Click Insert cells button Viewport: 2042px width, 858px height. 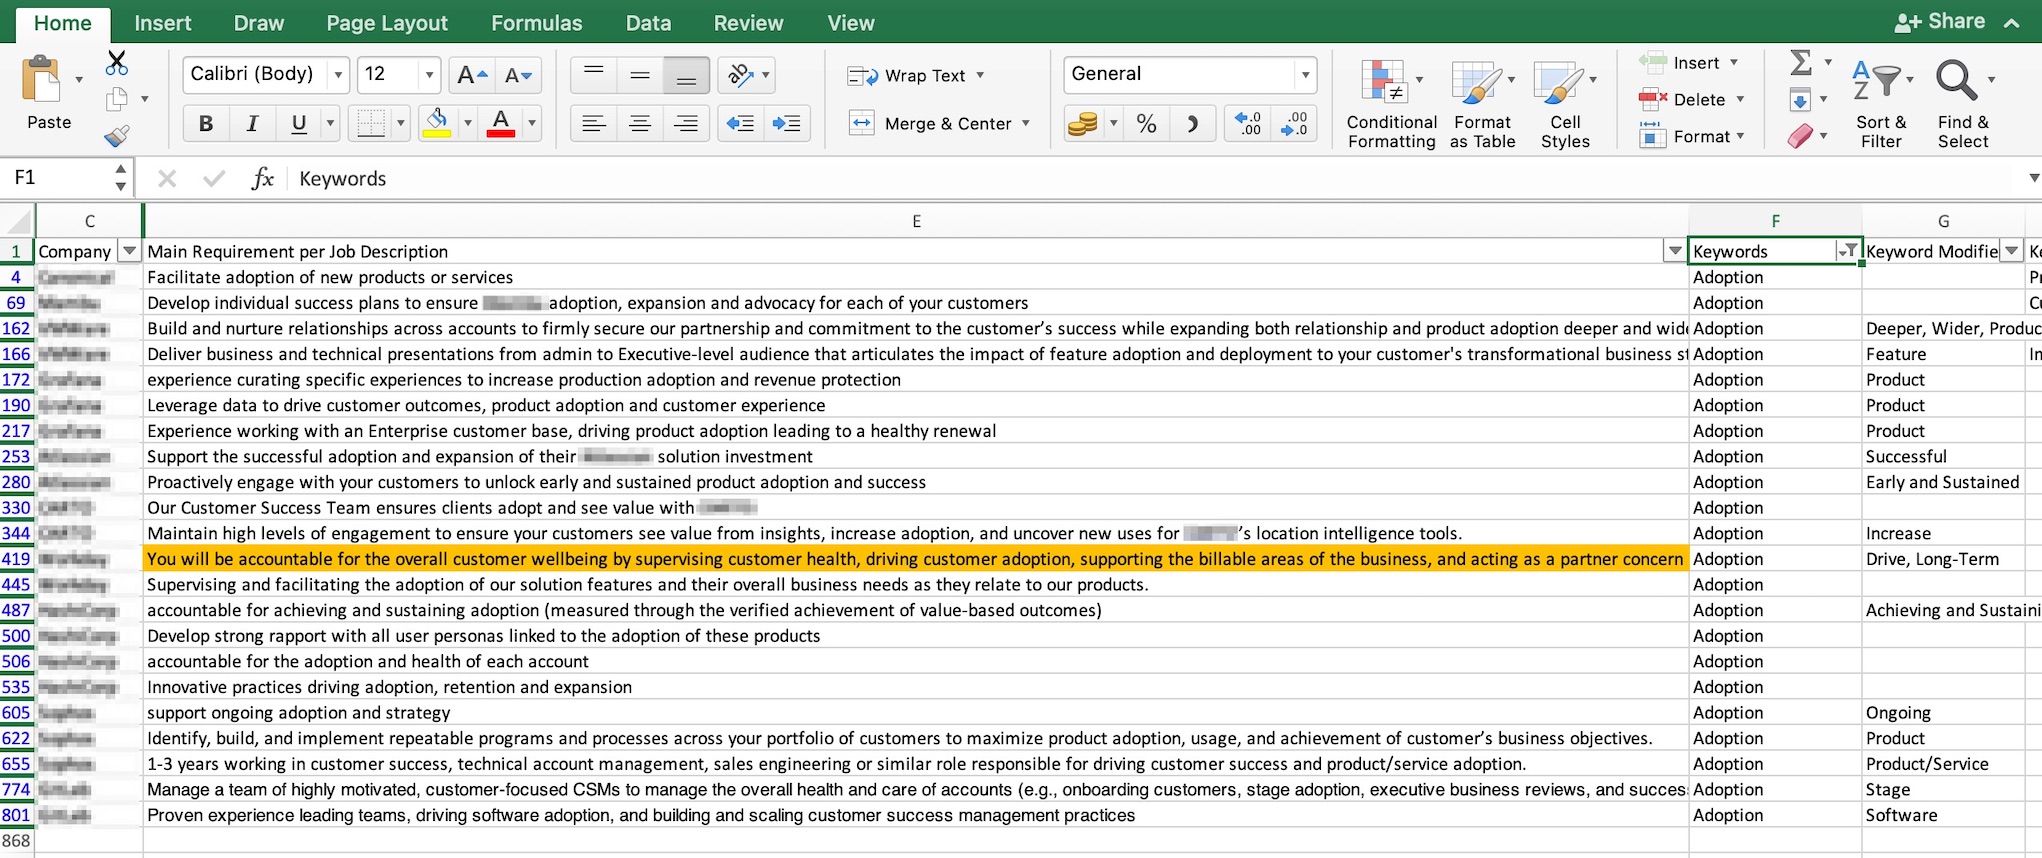coord(1680,63)
